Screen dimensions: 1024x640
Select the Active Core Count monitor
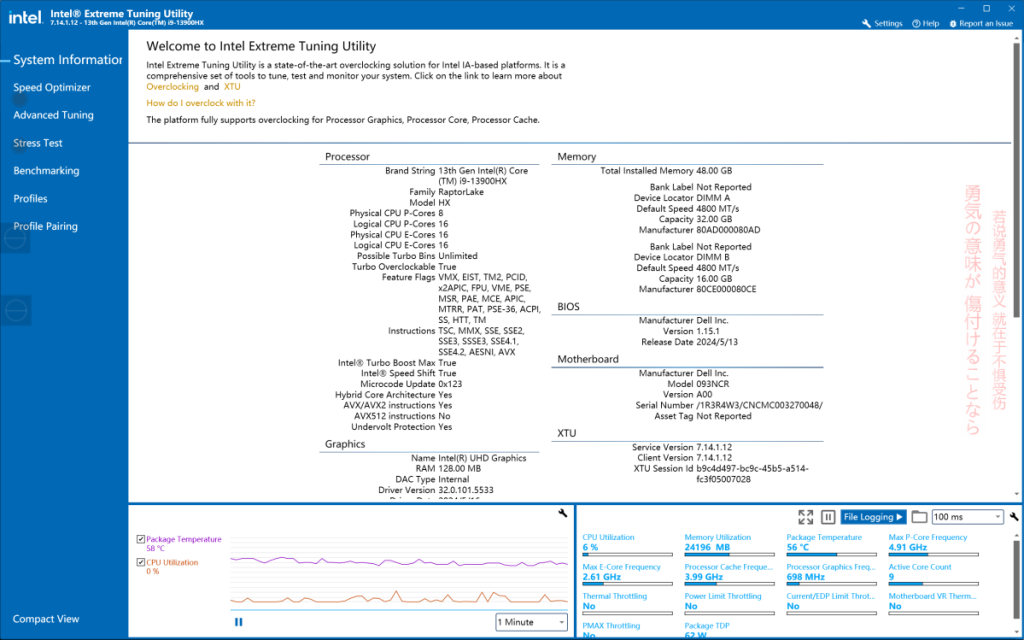click(933, 575)
